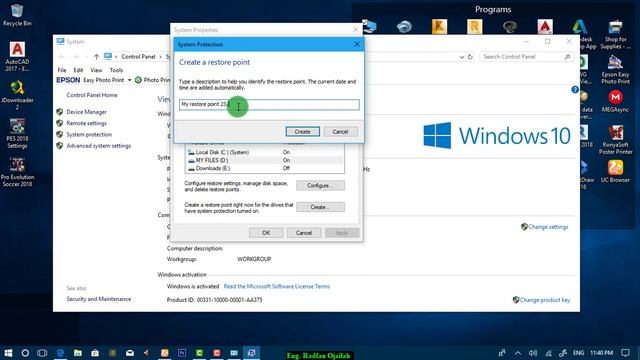Open the Edit menu in System window
The image size is (640, 360).
[78, 70]
